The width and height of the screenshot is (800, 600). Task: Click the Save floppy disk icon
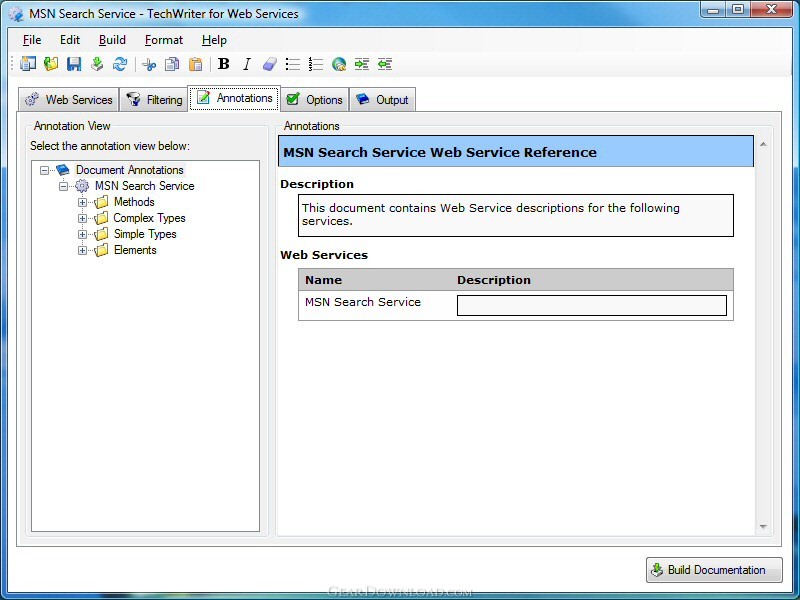[x=74, y=64]
